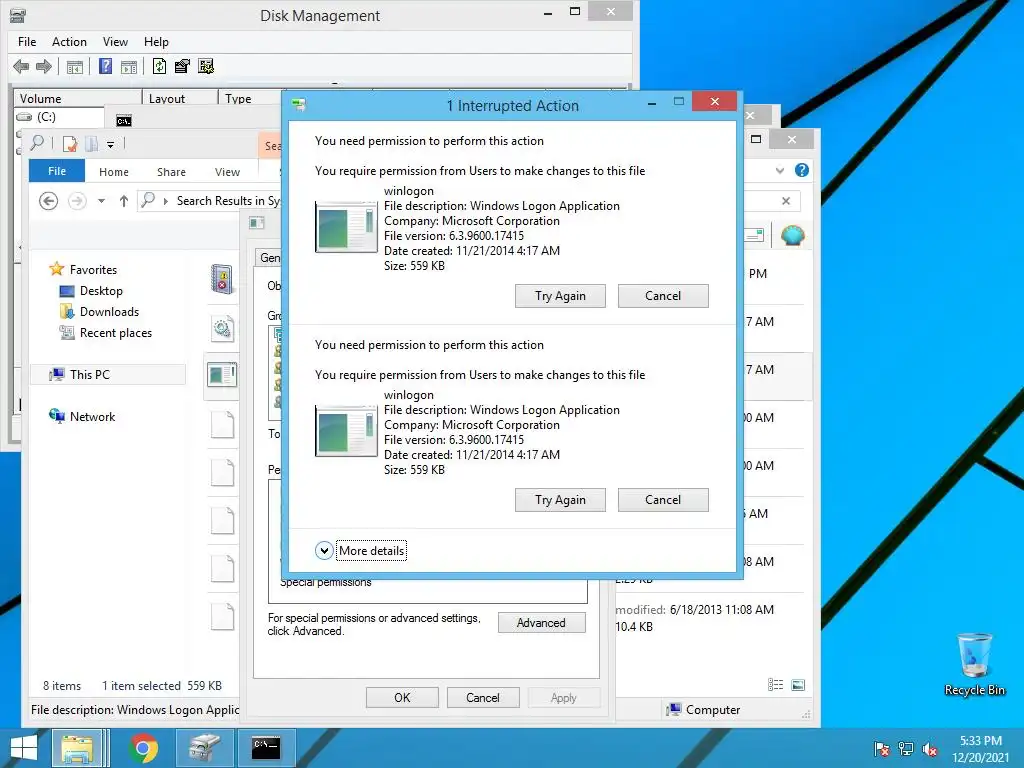Open View menu in Disk Management
1024x768 pixels.
pos(115,42)
